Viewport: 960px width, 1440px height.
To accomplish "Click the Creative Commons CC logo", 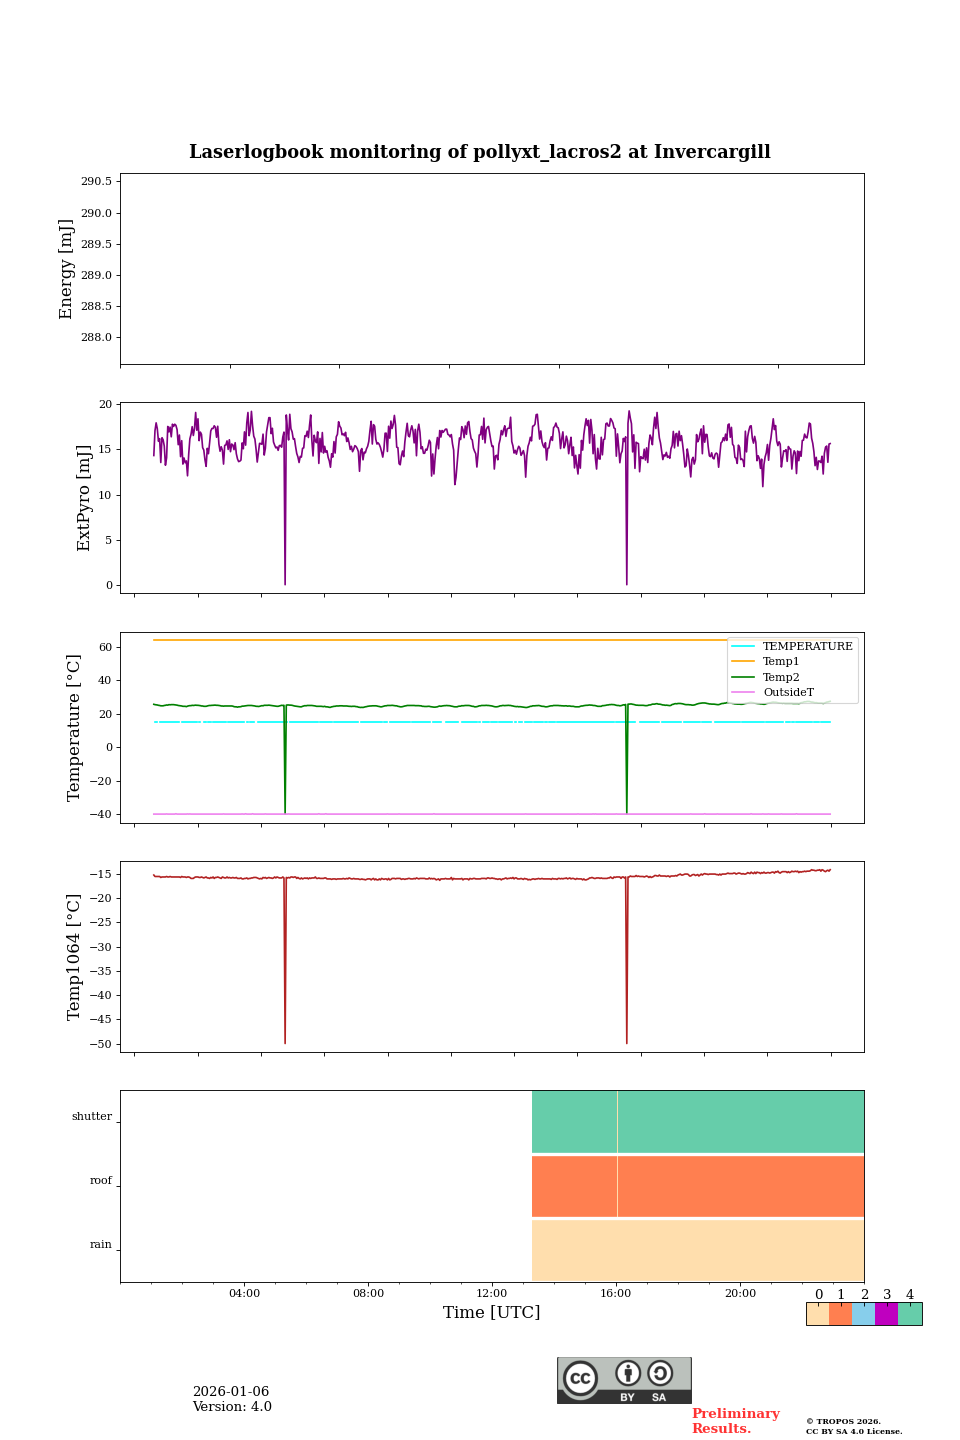I will (x=580, y=1378).
